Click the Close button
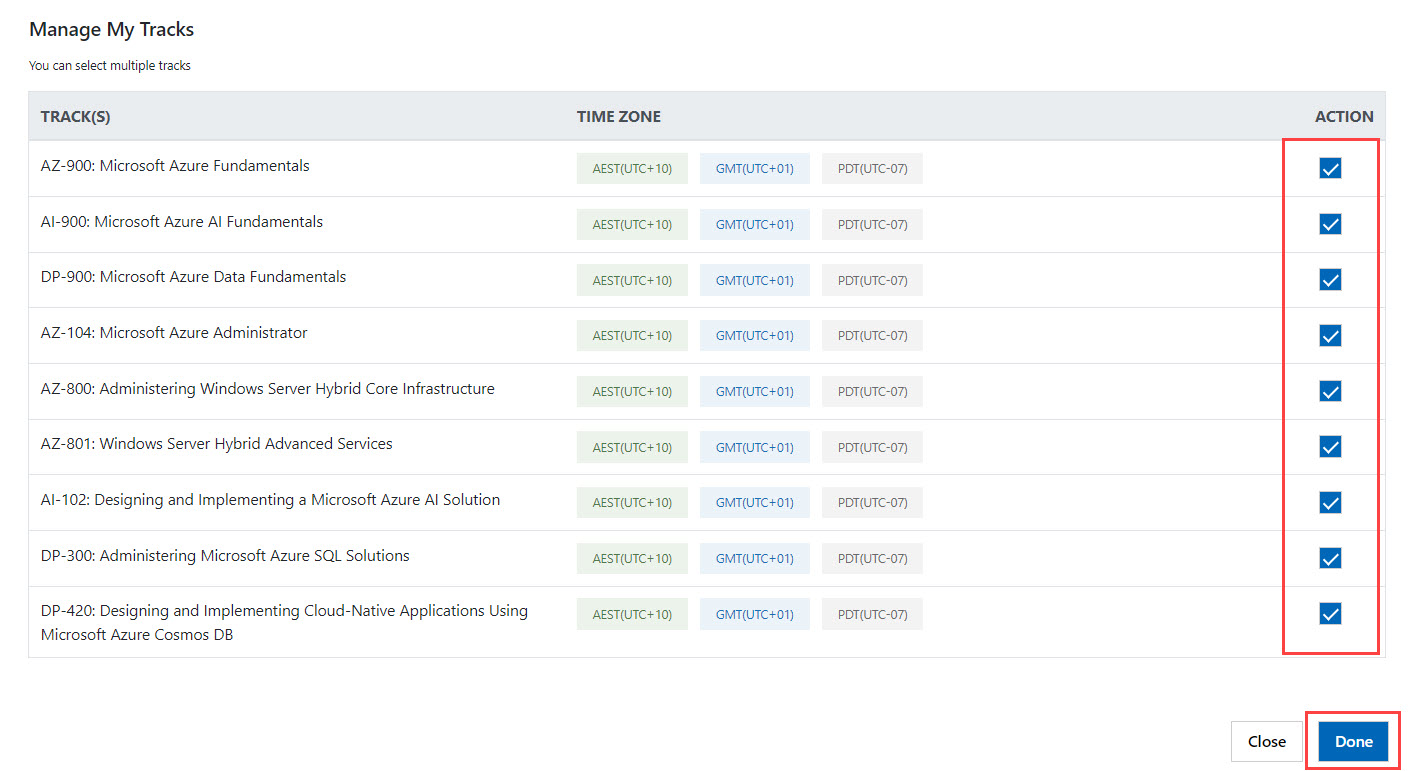The width and height of the screenshot is (1414, 771). pyautogui.click(x=1267, y=741)
